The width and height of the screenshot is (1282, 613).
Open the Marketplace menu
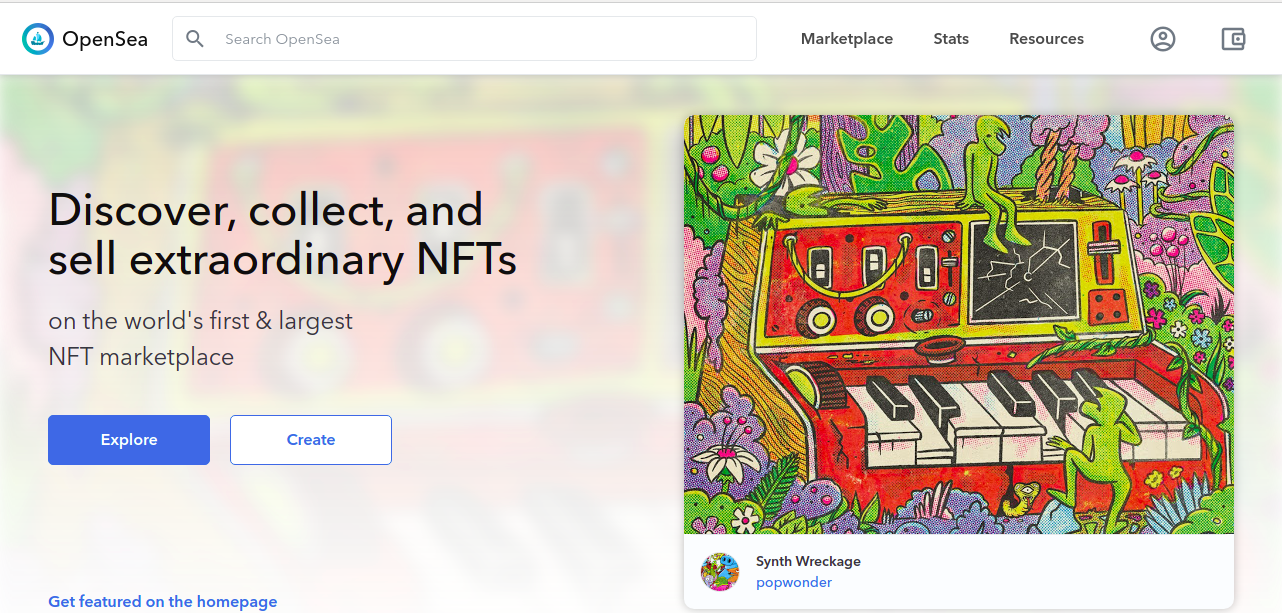(847, 39)
